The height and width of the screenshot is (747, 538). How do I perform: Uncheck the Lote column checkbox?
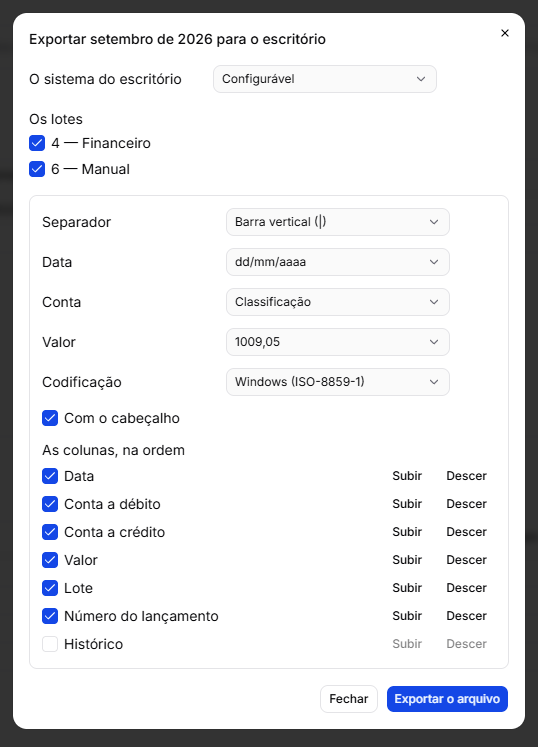point(50,588)
